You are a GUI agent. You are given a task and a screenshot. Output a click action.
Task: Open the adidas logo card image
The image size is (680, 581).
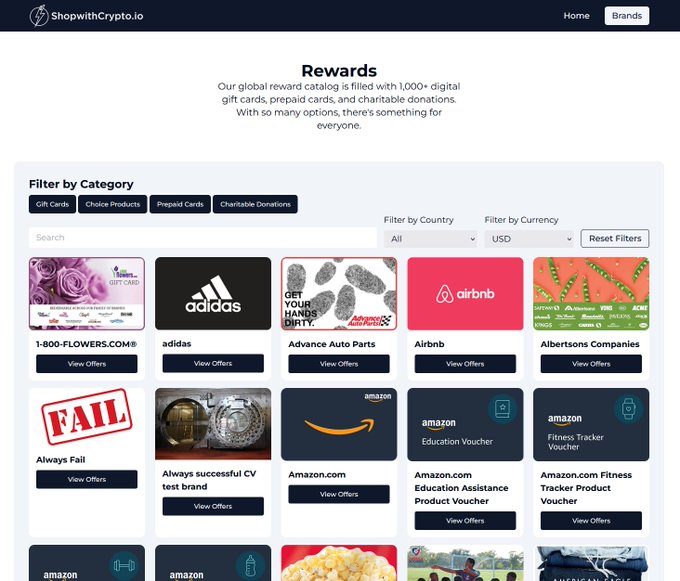pos(213,294)
